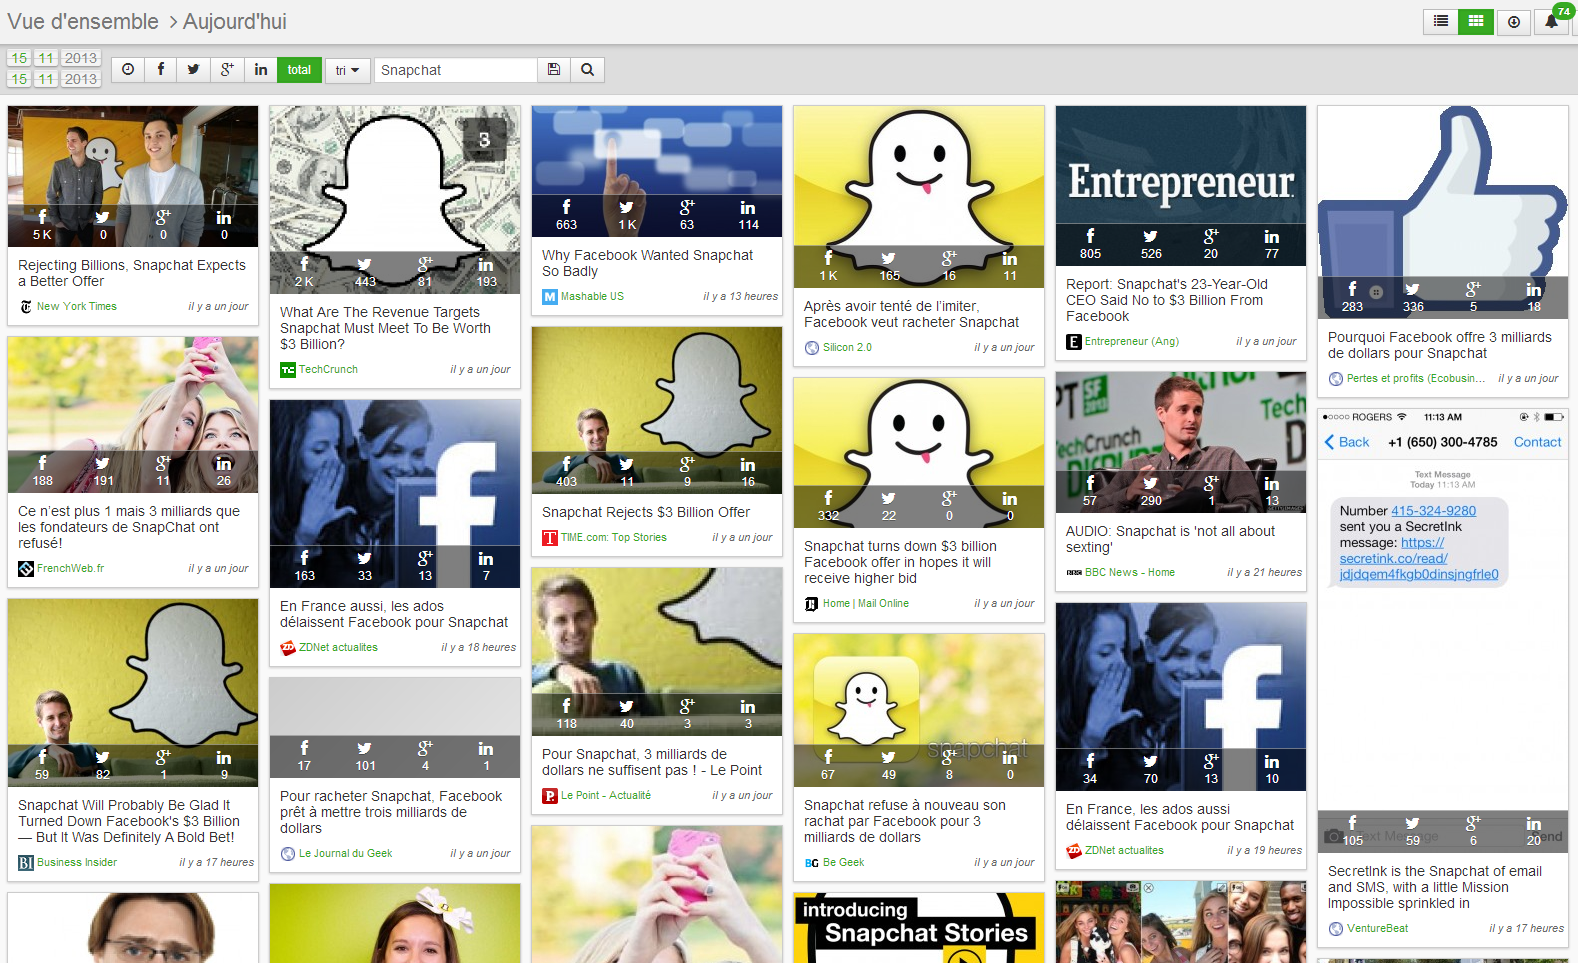Image resolution: width=1578 pixels, height=963 pixels.
Task: Open Home | Mail Online source
Action: pyautogui.click(x=866, y=603)
